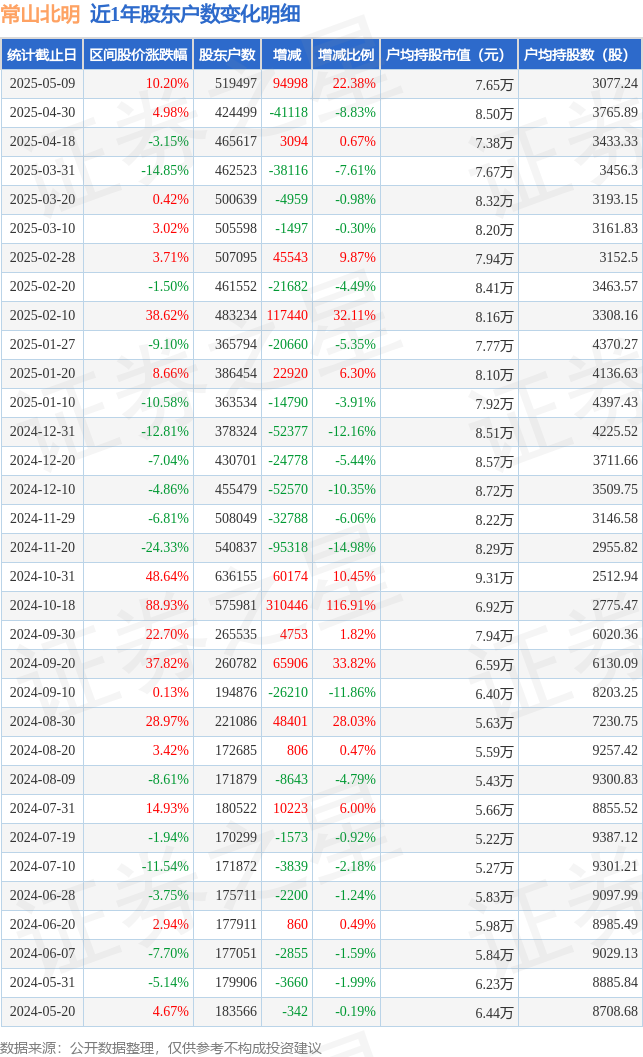Select the 2024-10-31 row date
The image size is (643, 1057).
(x=42, y=576)
